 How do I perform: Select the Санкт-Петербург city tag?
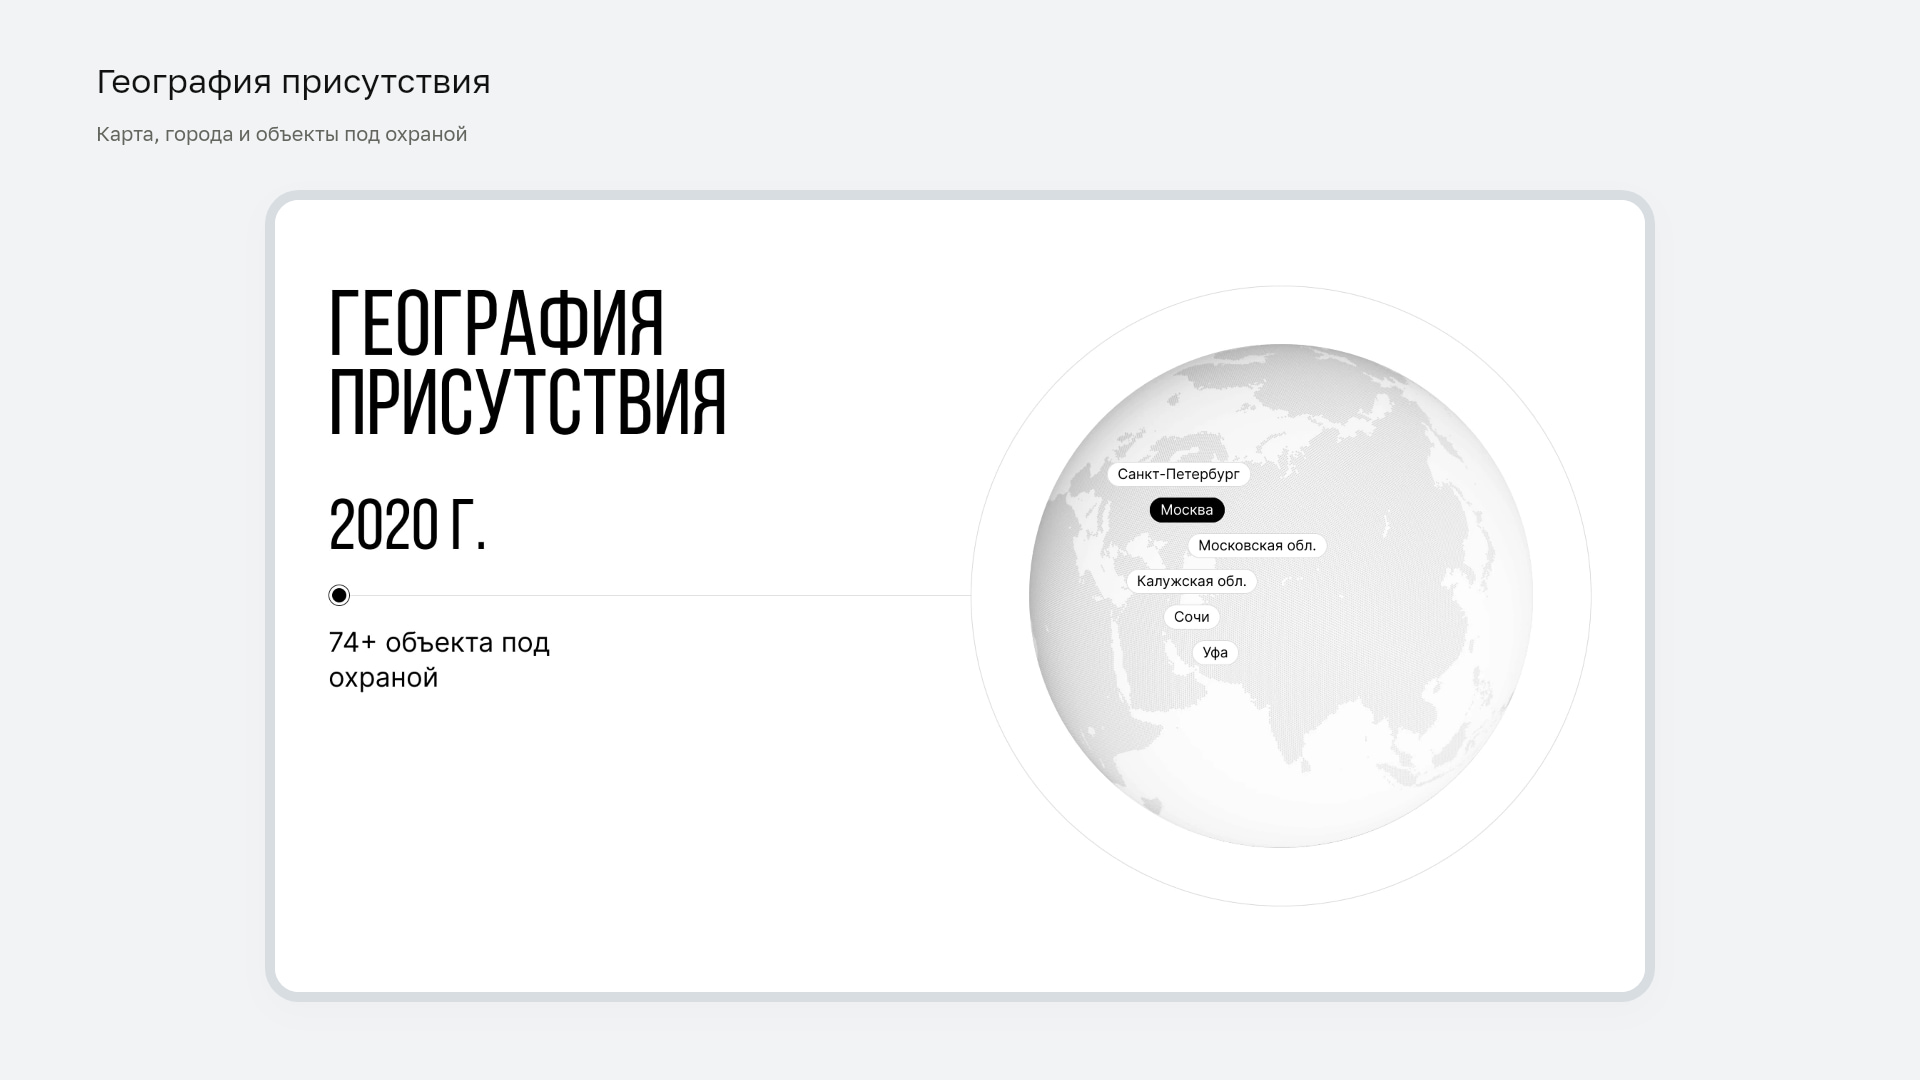click(1178, 474)
